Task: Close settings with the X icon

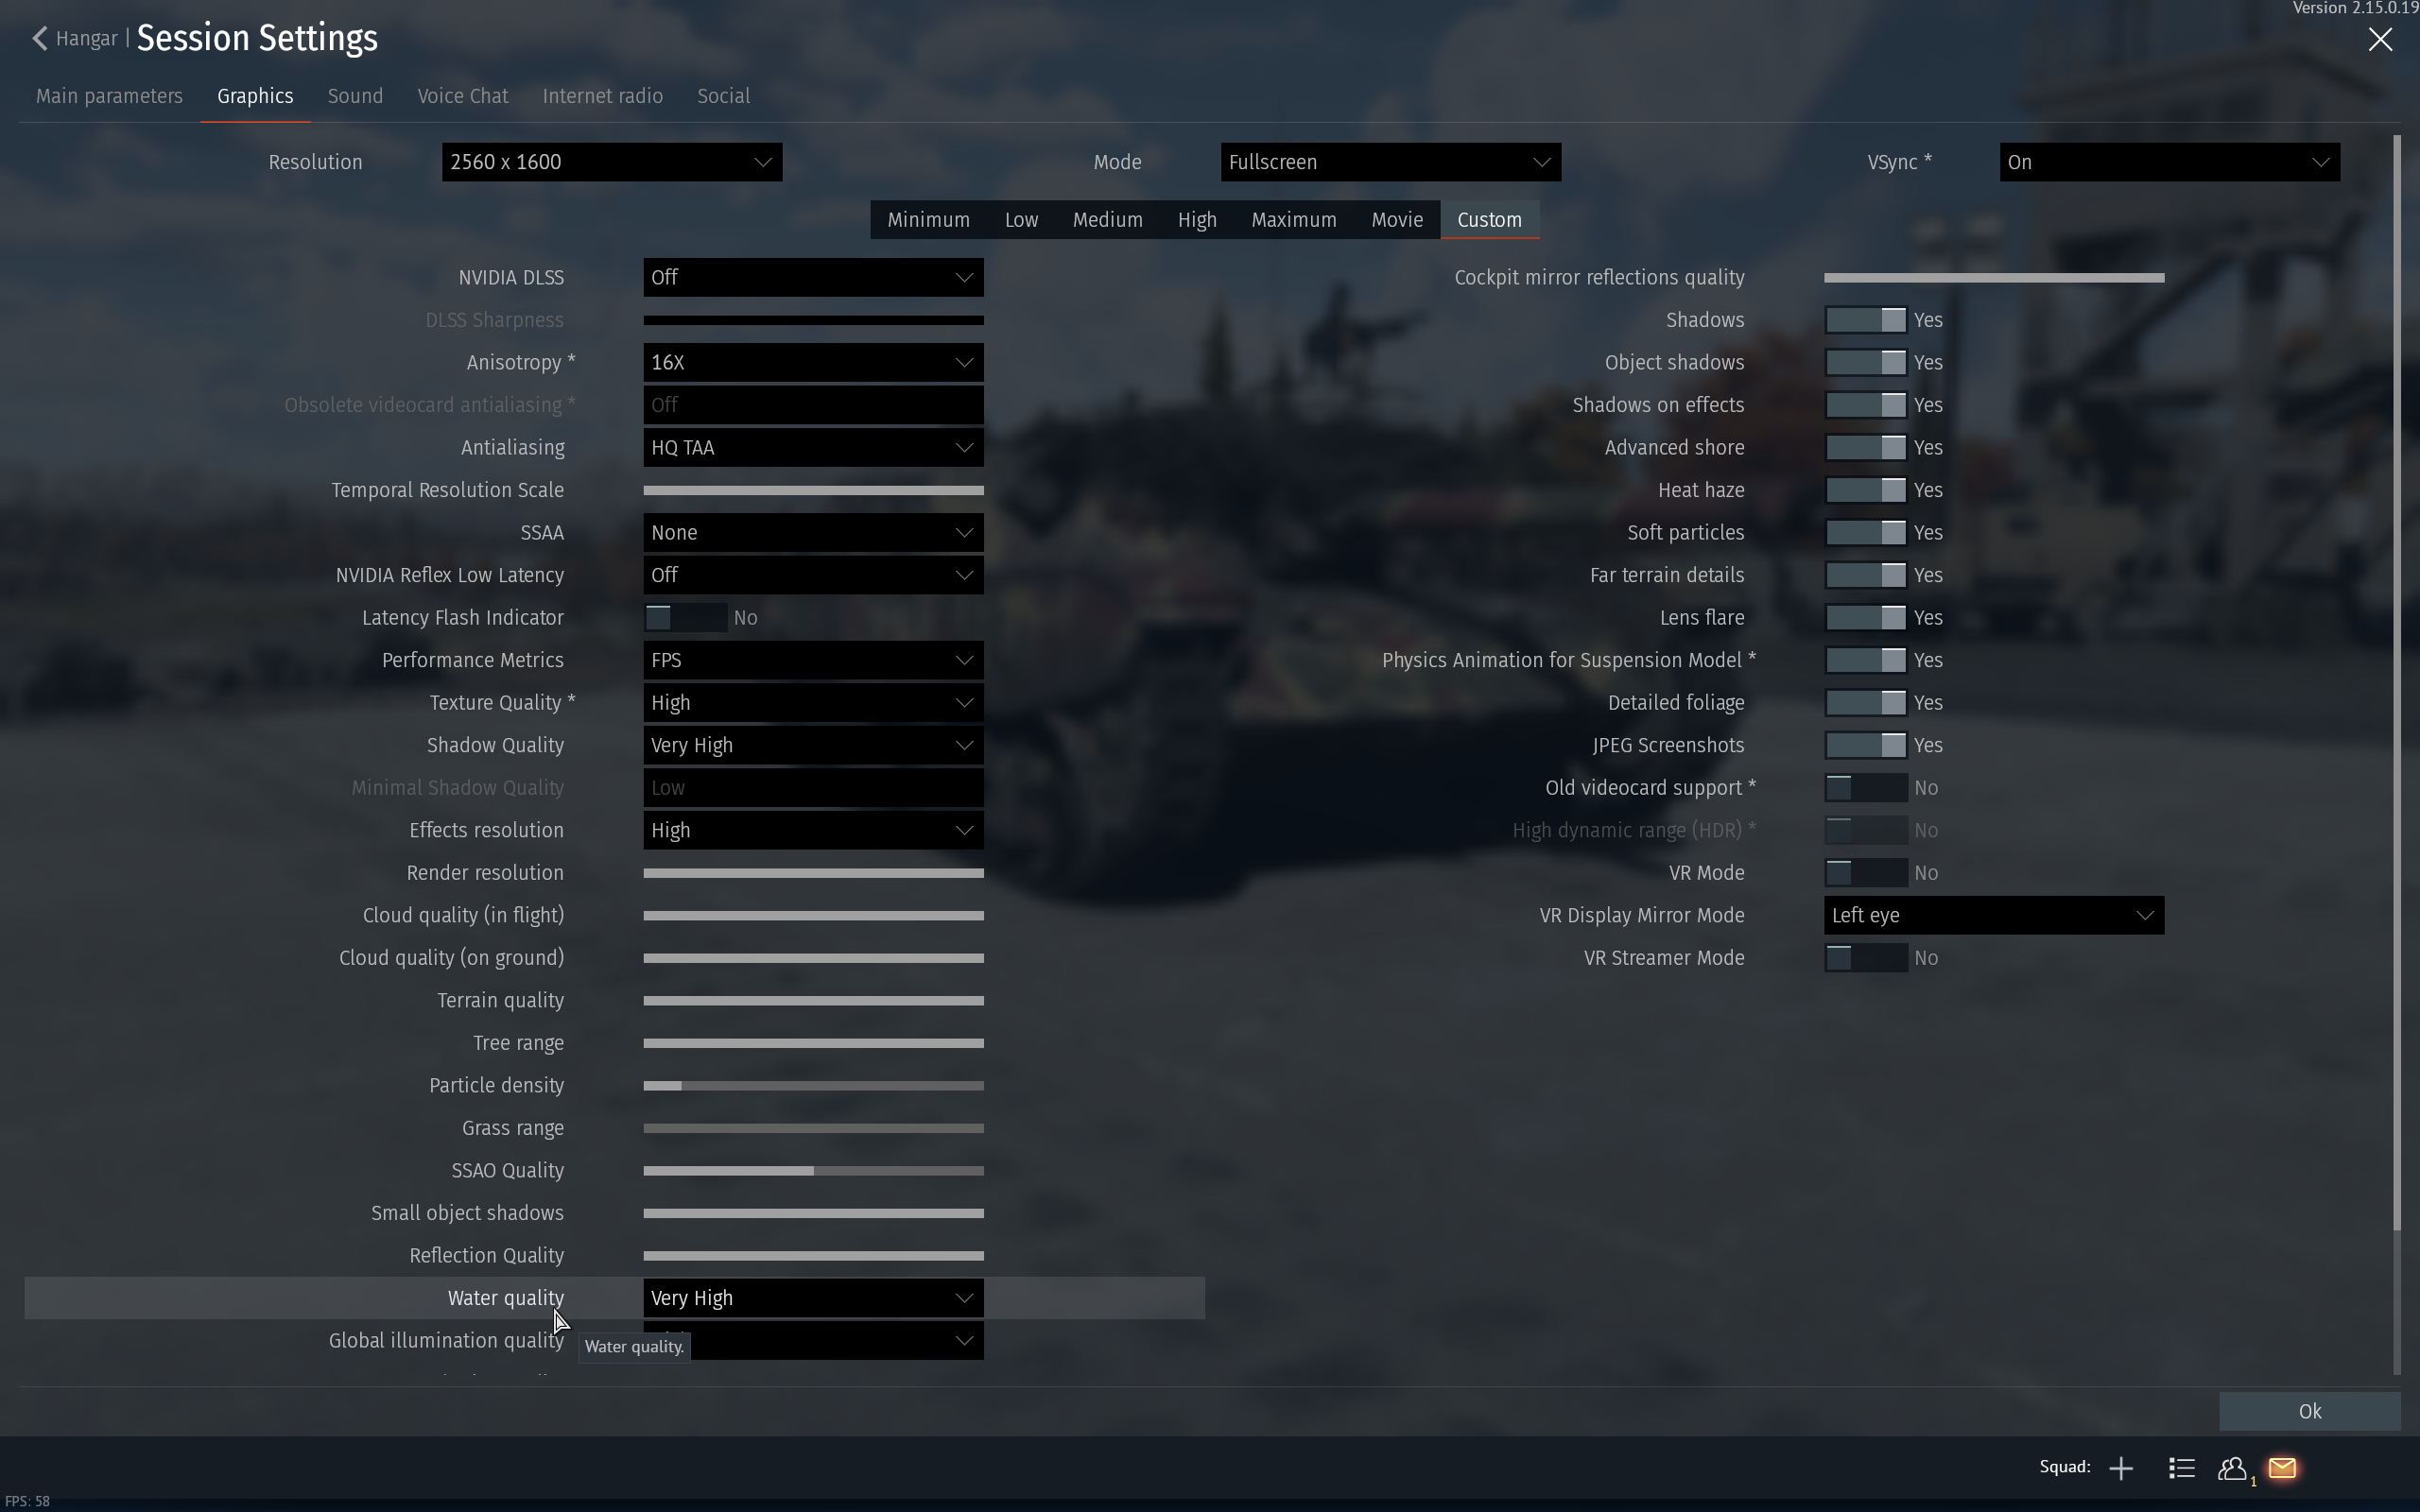Action: (2380, 39)
